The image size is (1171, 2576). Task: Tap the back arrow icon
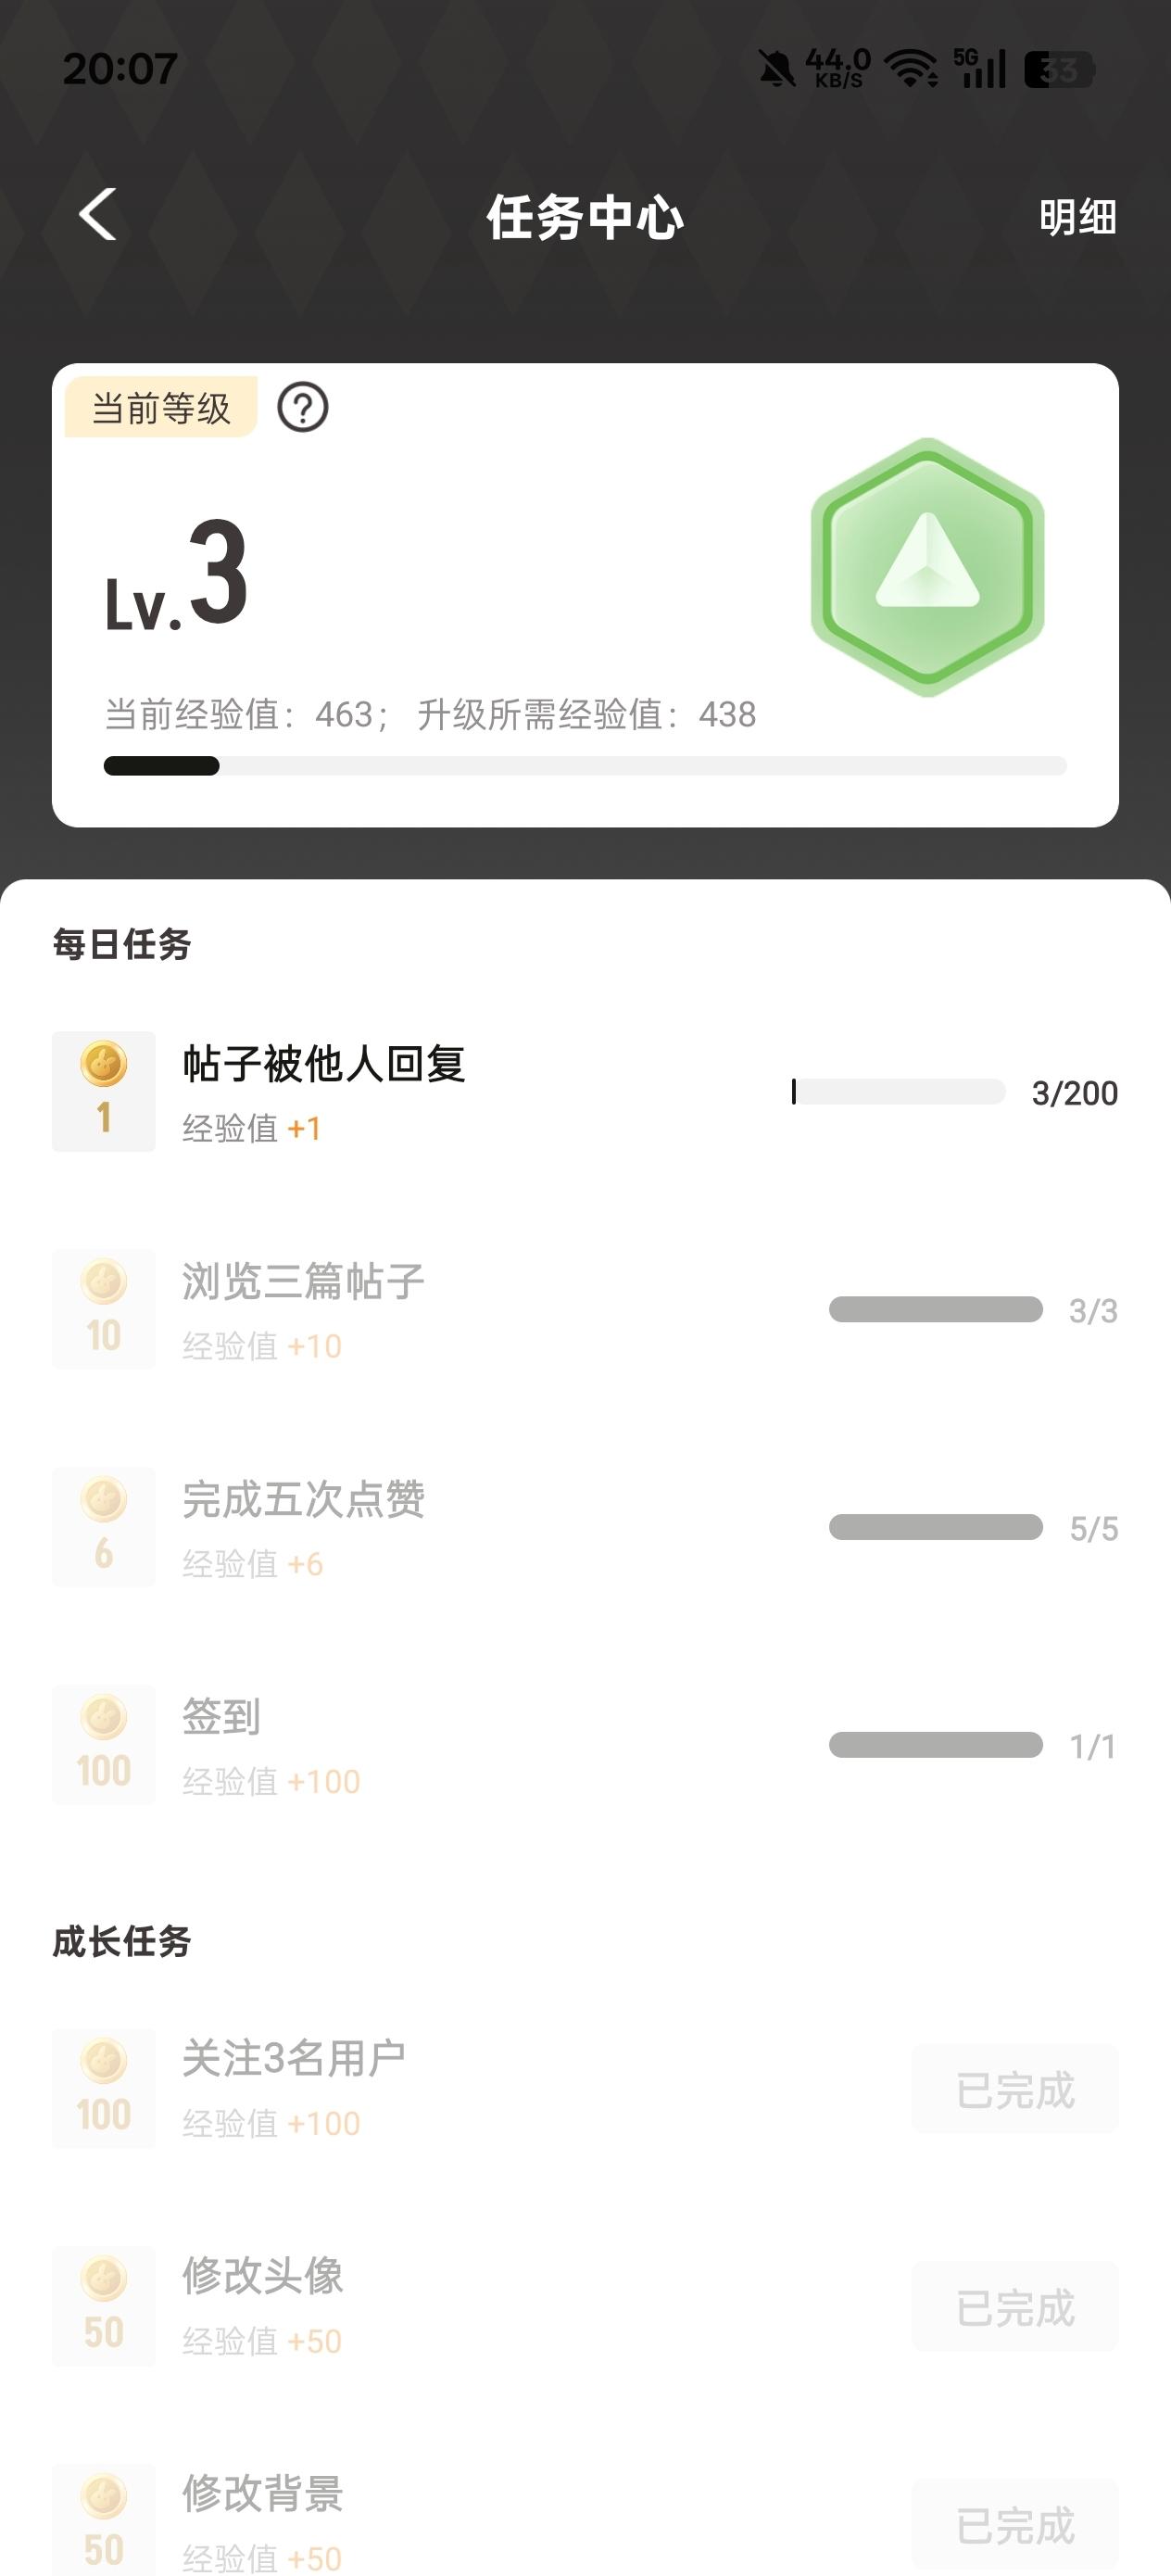point(98,214)
